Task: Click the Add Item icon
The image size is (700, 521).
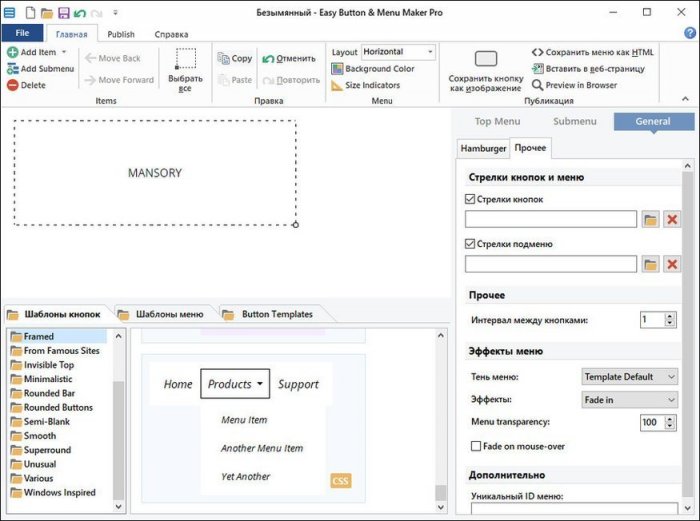Action: [12, 52]
